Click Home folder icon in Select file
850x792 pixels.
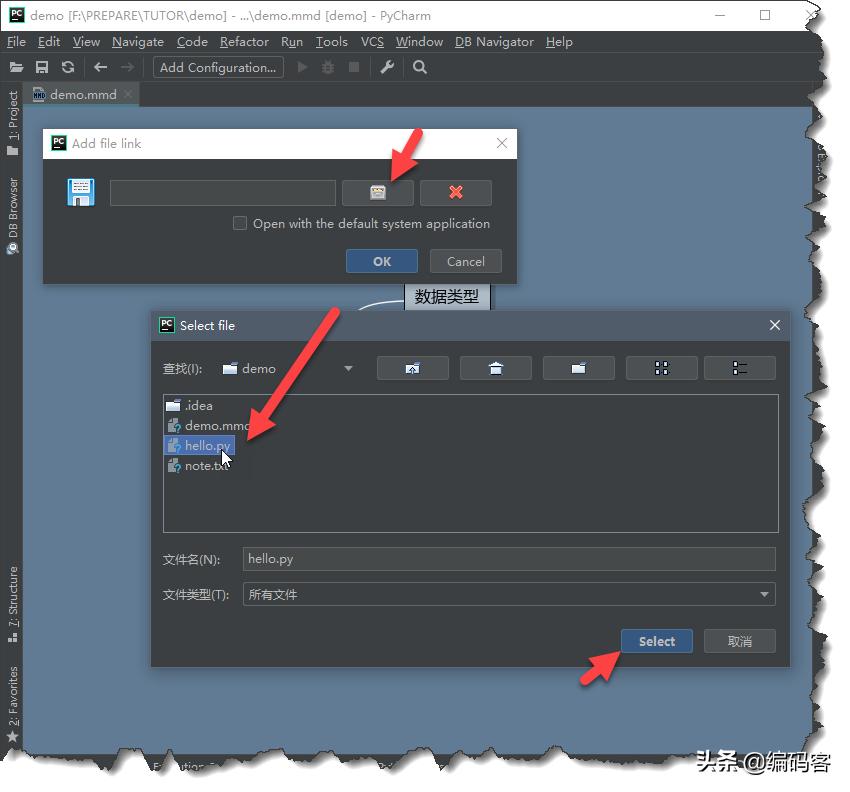tap(496, 369)
